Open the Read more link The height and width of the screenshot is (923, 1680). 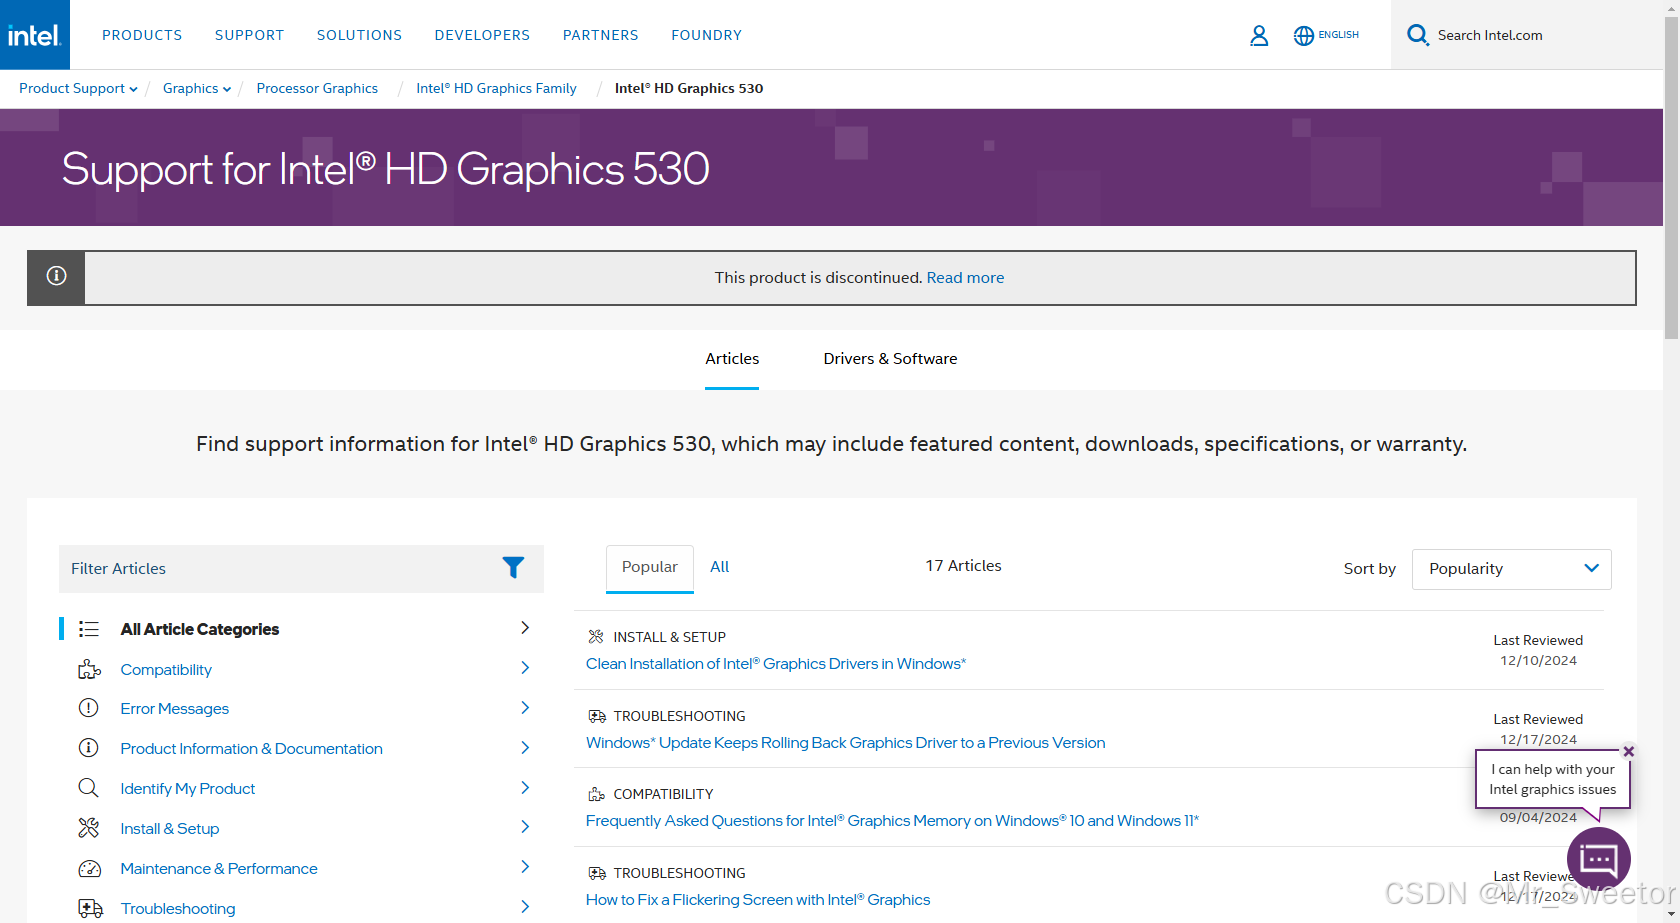point(965,278)
